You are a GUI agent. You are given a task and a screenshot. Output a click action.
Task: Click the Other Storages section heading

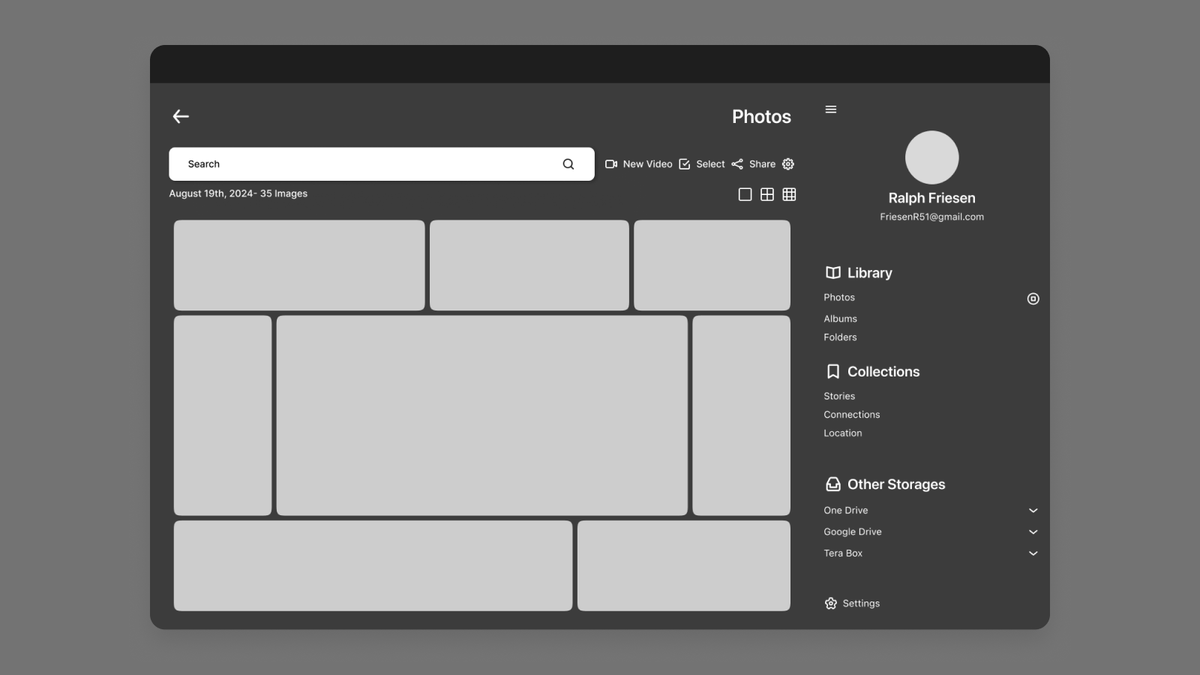click(896, 484)
